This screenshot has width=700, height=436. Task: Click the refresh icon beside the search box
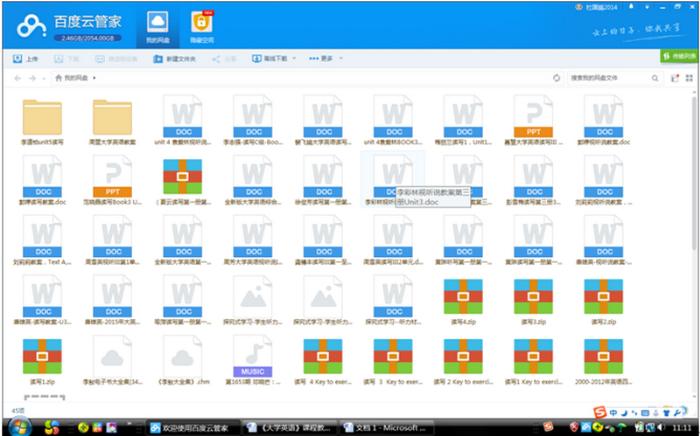coord(556,77)
